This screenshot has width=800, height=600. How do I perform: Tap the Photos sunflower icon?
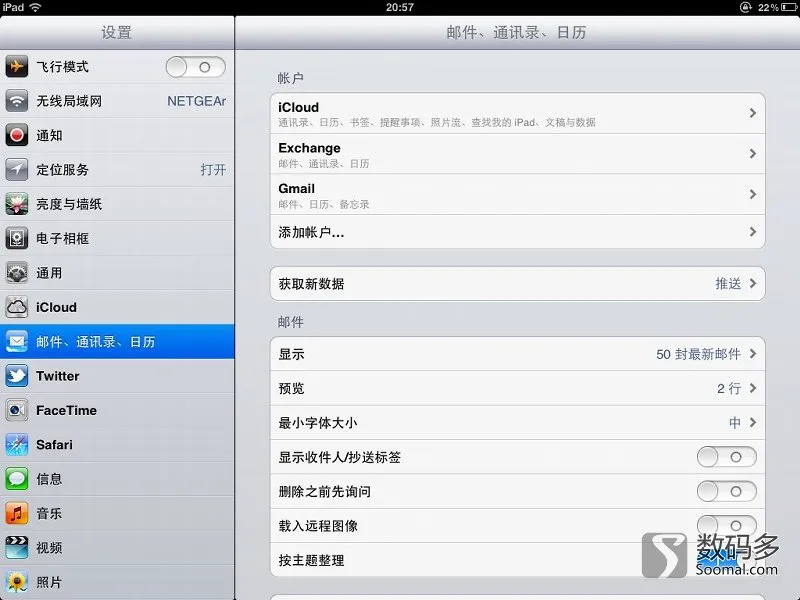tap(16, 582)
